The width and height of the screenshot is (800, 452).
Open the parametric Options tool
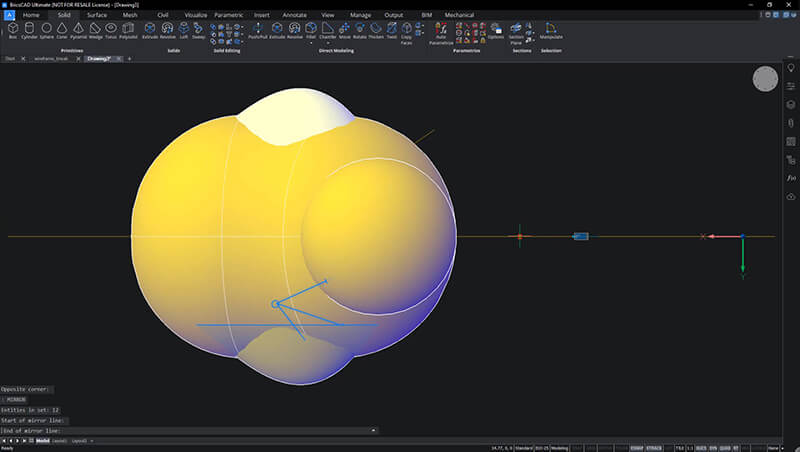coord(495,30)
